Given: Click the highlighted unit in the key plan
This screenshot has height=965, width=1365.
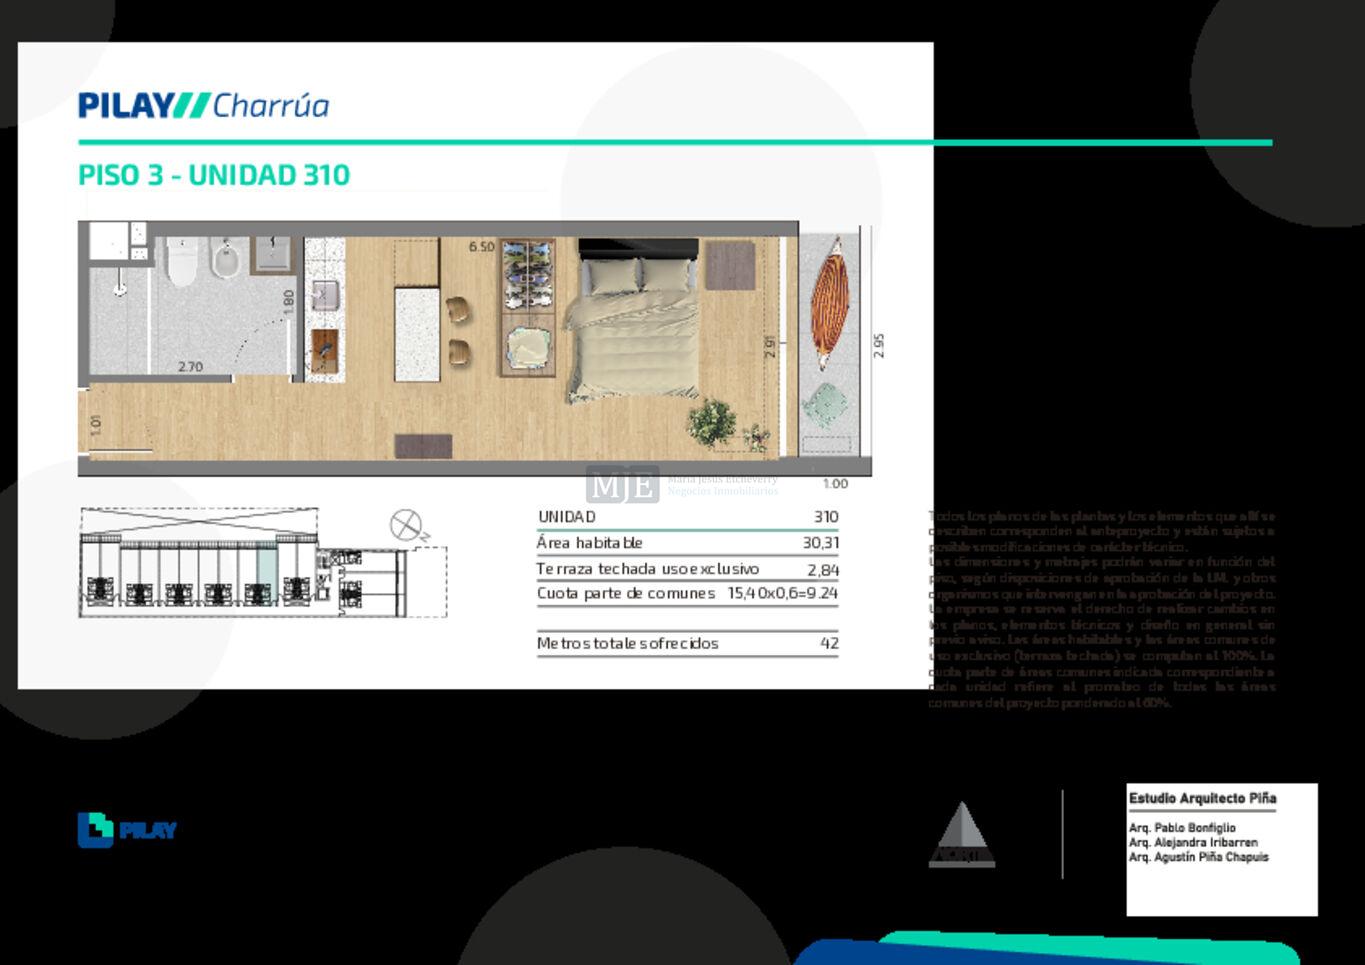Looking at the screenshot, I should tap(266, 574).
